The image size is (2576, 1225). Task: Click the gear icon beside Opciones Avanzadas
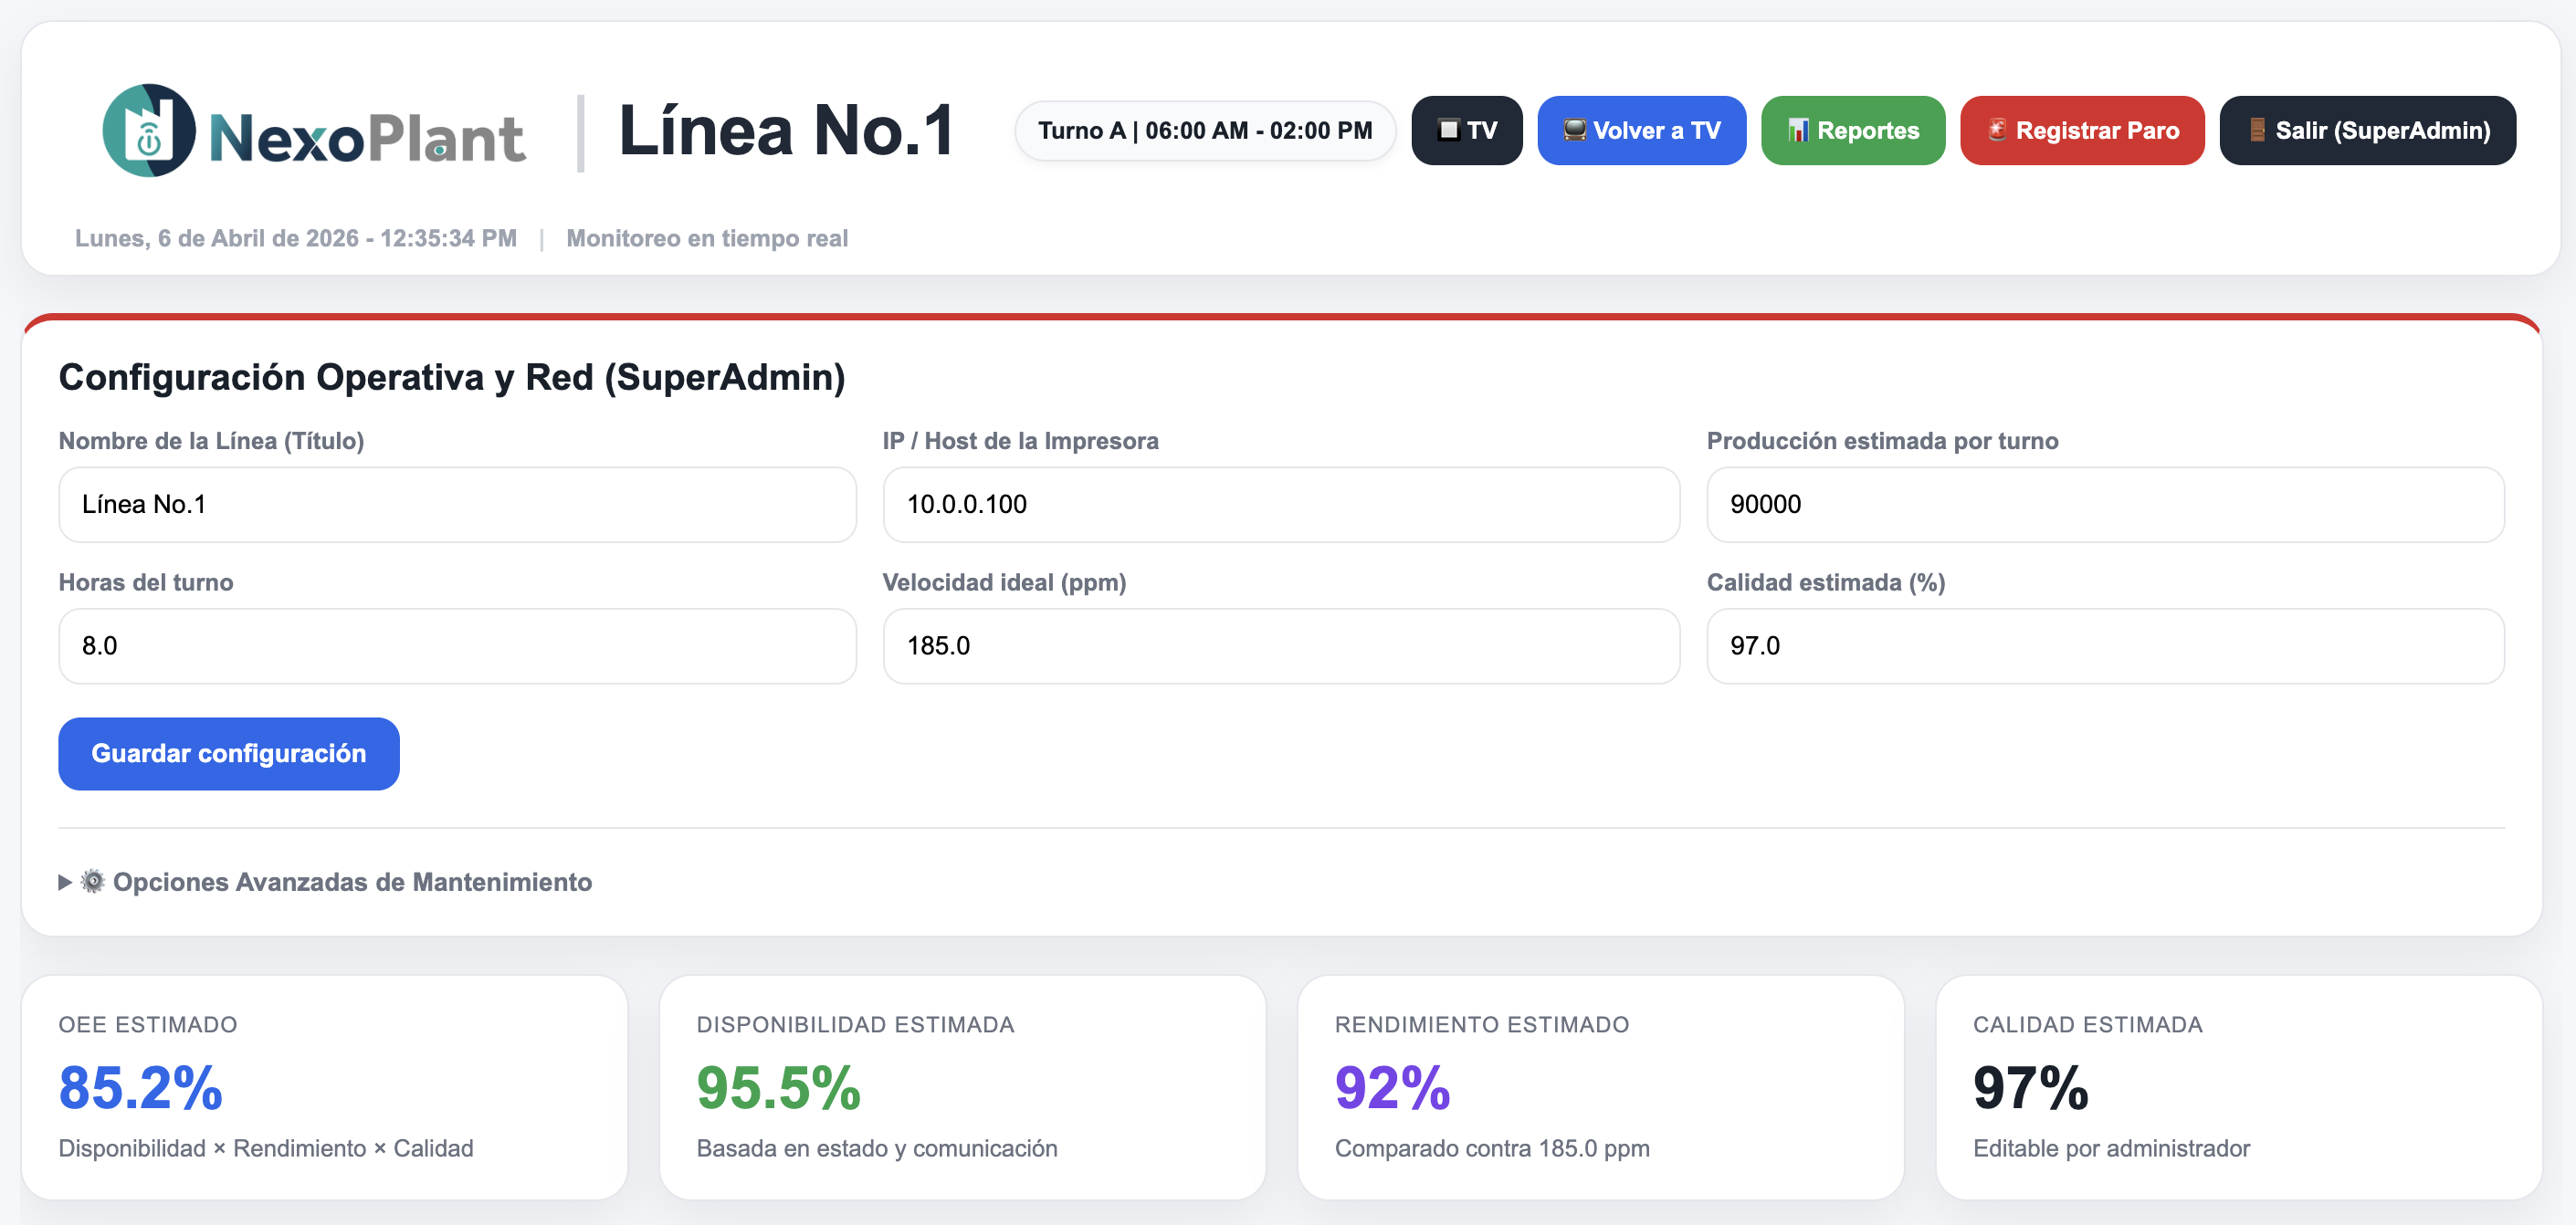tap(93, 881)
